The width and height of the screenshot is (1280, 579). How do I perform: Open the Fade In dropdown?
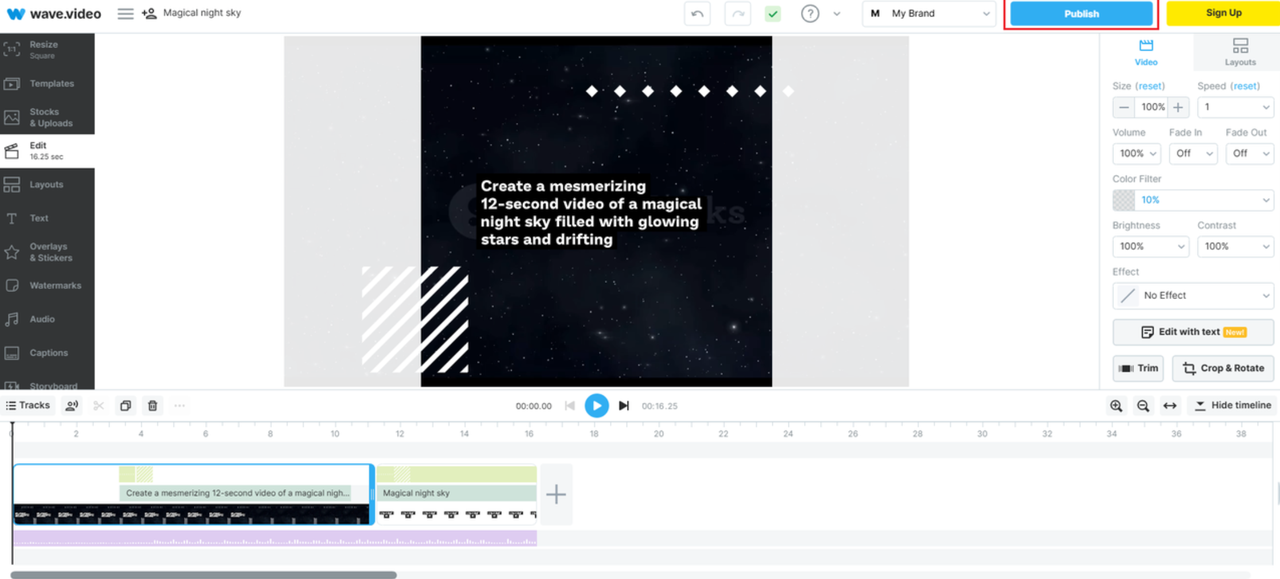coord(1194,153)
